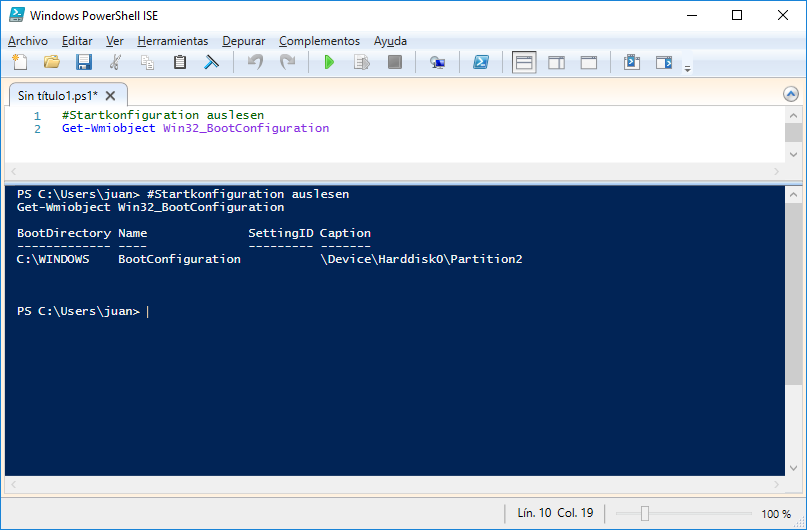Click the Get-Wmiobject command in the script editor
807x530 pixels.
tap(109, 128)
